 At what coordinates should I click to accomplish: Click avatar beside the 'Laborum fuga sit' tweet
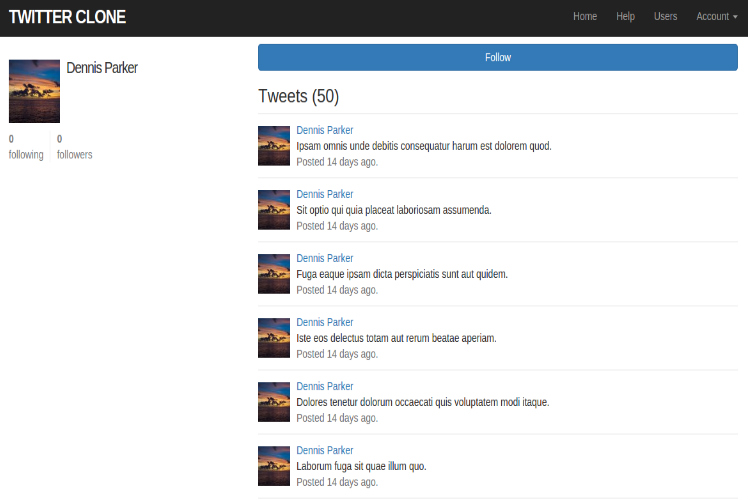point(274,466)
